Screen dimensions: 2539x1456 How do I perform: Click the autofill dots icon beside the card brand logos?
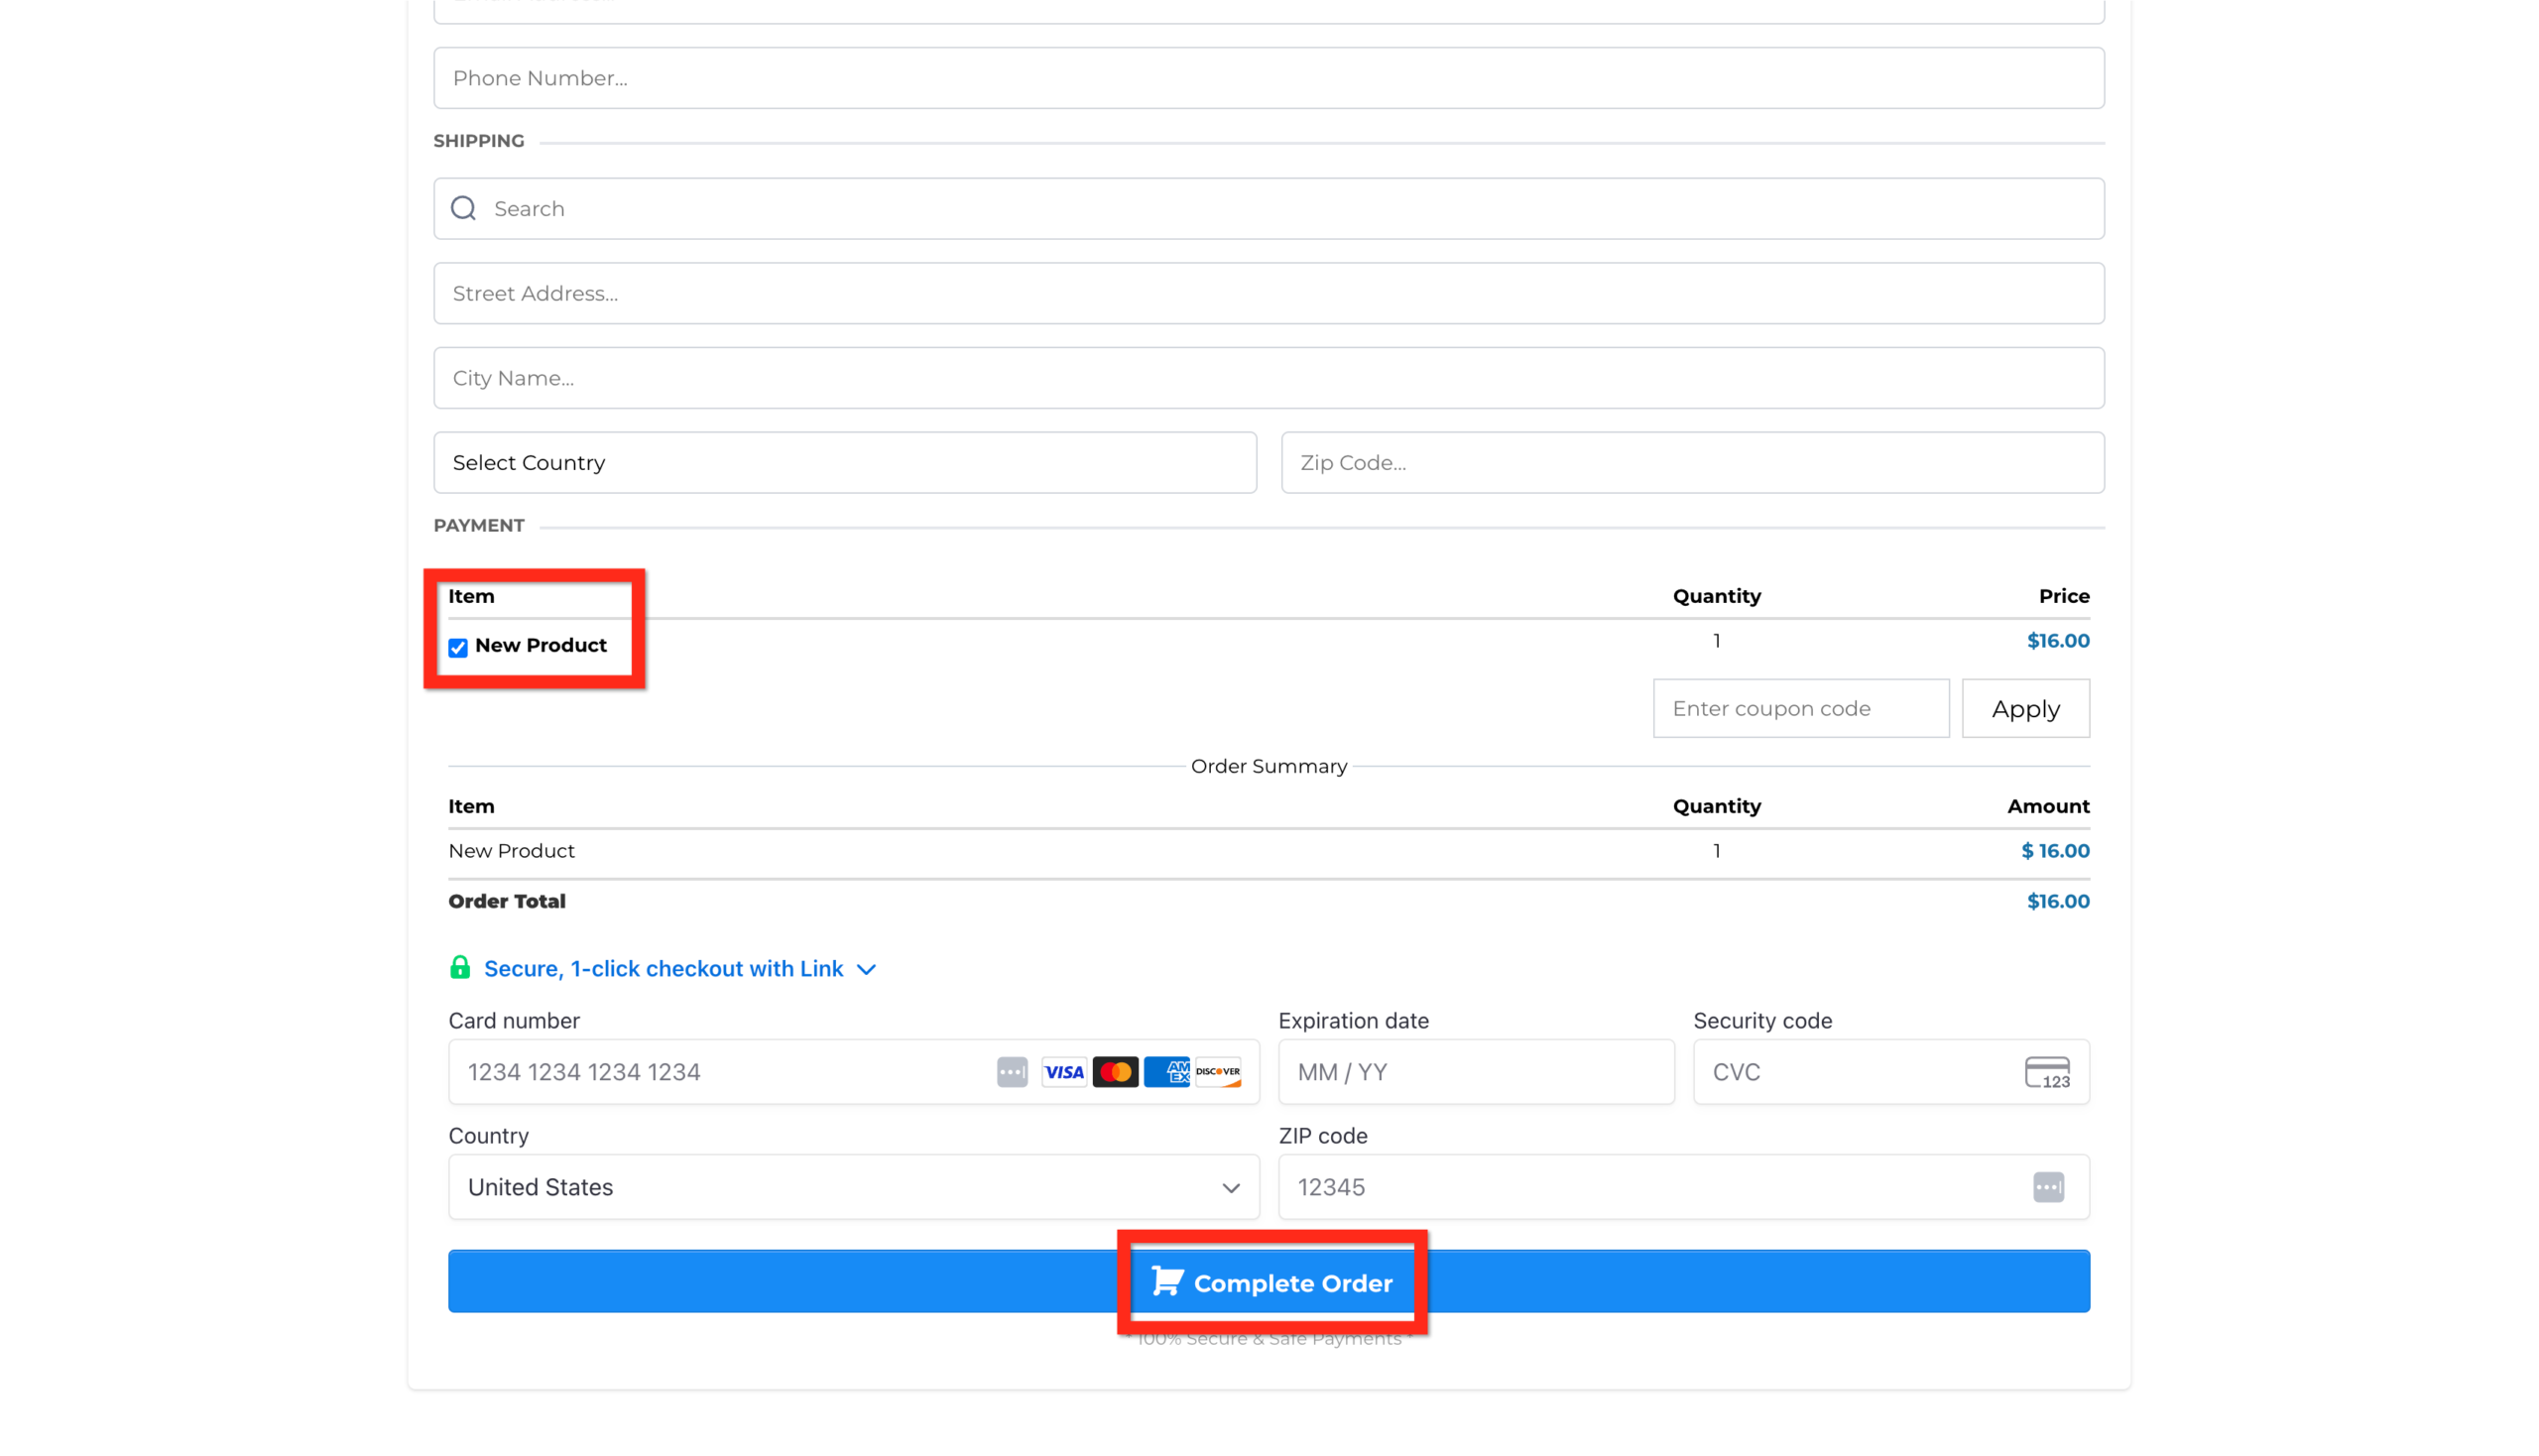pyautogui.click(x=1012, y=1071)
